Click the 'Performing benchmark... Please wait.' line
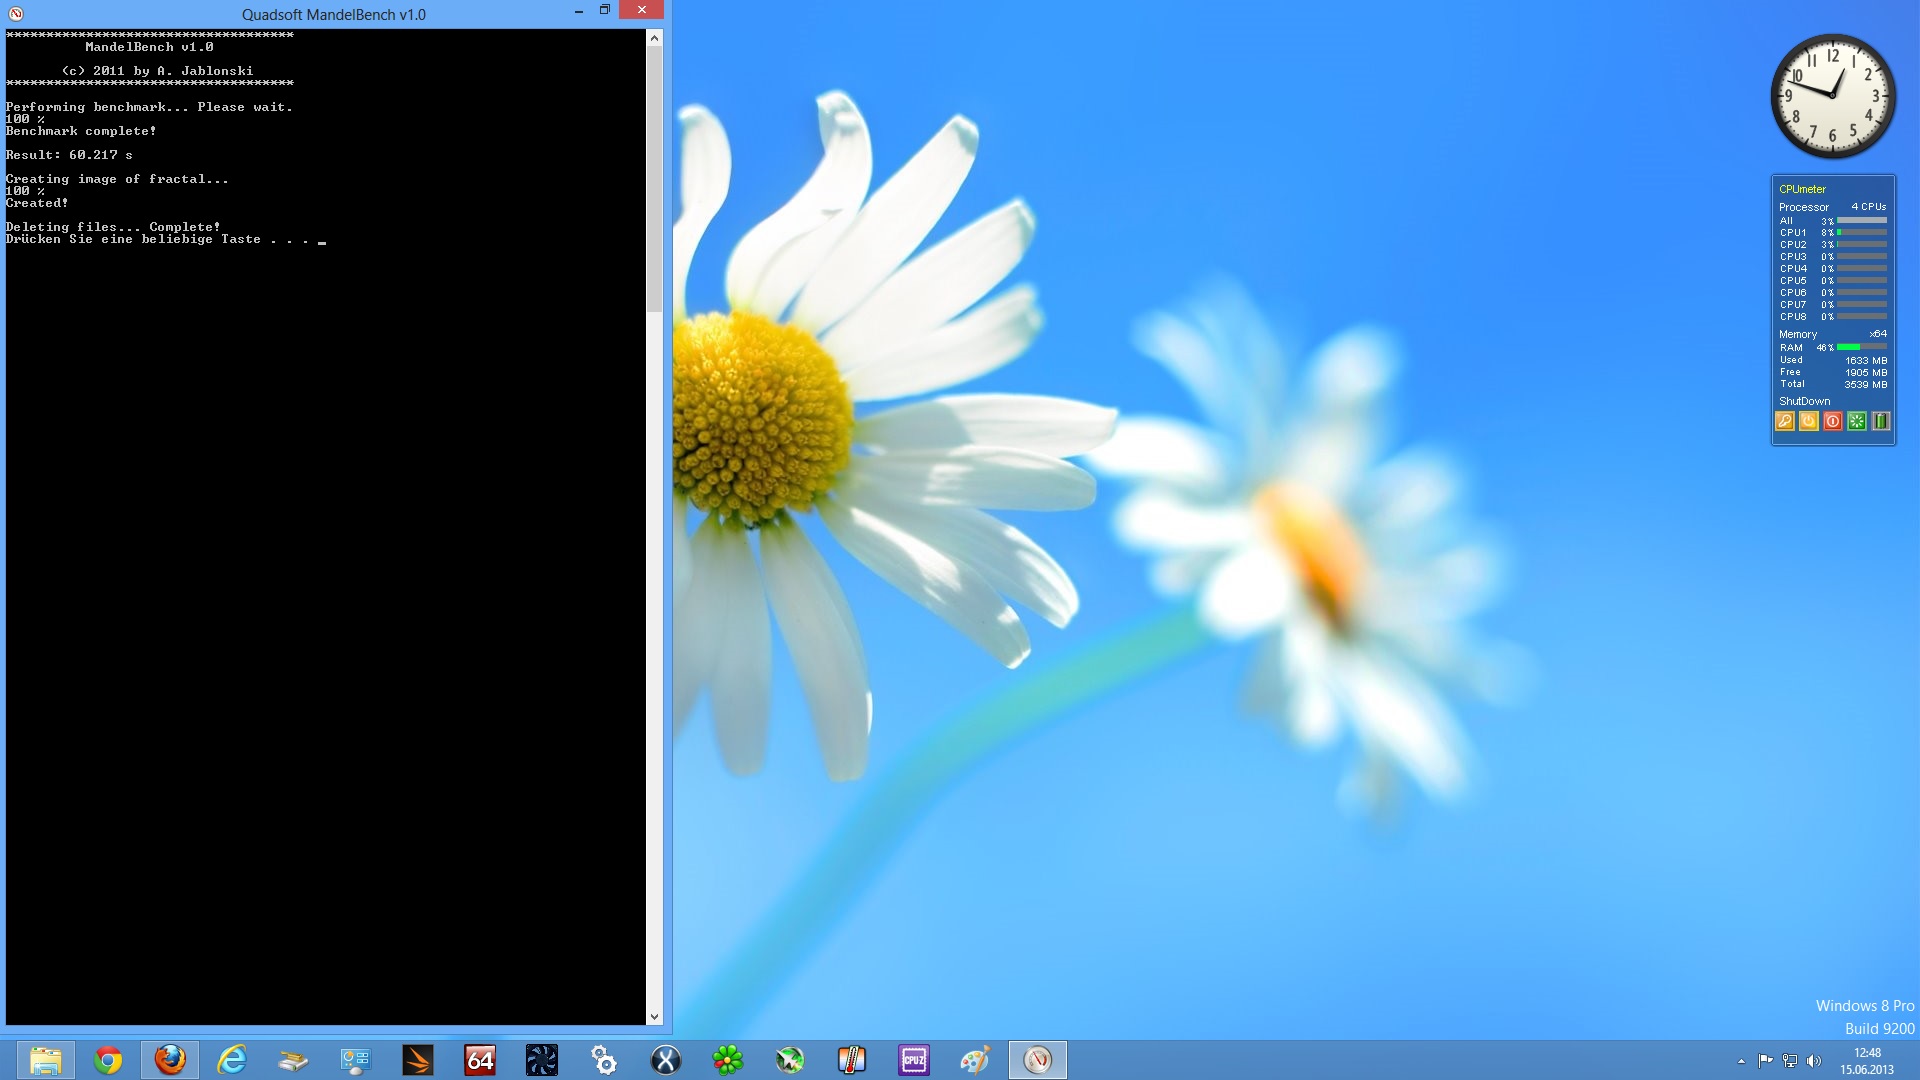 click(x=149, y=107)
